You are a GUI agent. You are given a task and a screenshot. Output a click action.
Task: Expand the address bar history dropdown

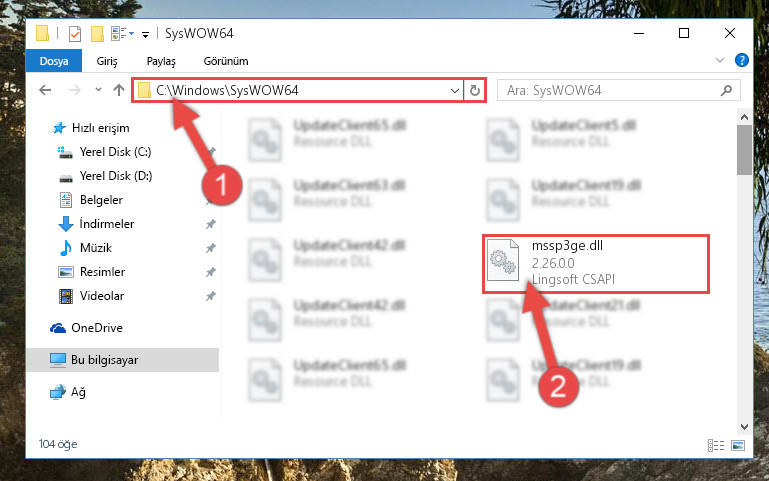tap(455, 91)
